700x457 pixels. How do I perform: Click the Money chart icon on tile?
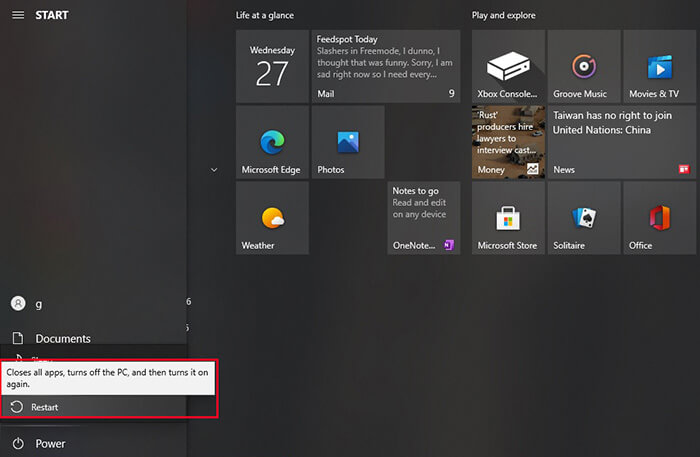pyautogui.click(x=533, y=169)
